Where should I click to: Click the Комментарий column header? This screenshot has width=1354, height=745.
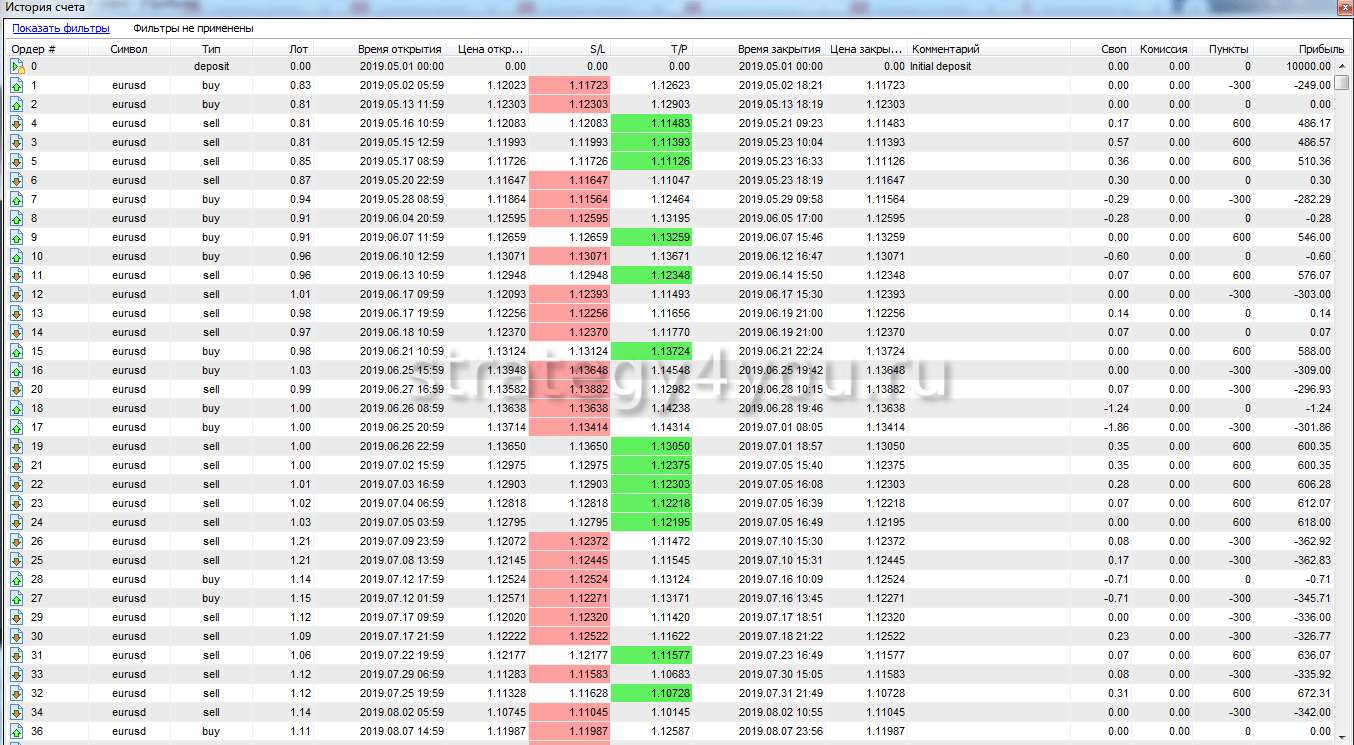[946, 49]
